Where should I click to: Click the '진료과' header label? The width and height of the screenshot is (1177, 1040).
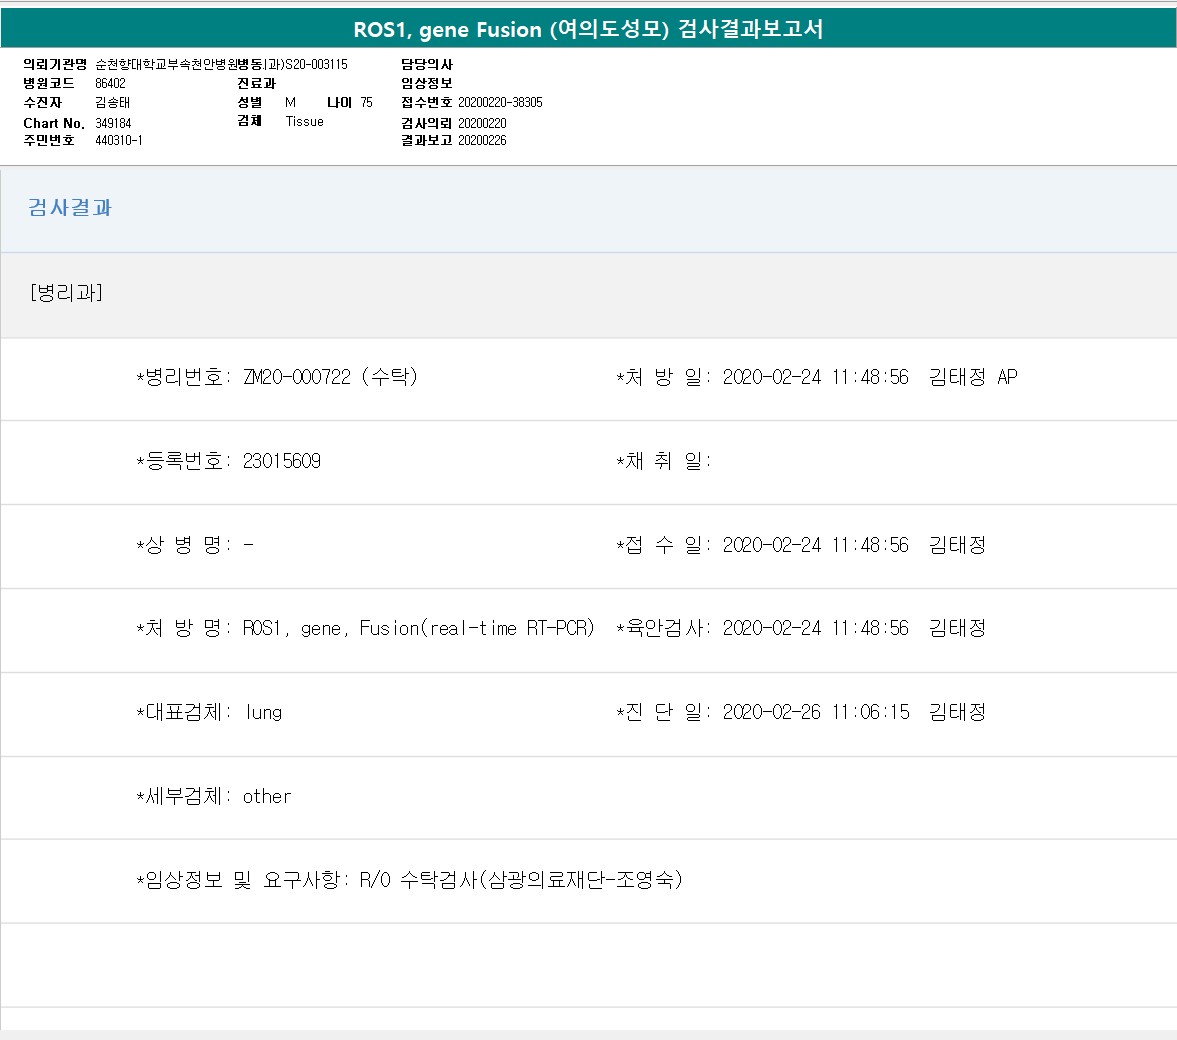click(257, 83)
